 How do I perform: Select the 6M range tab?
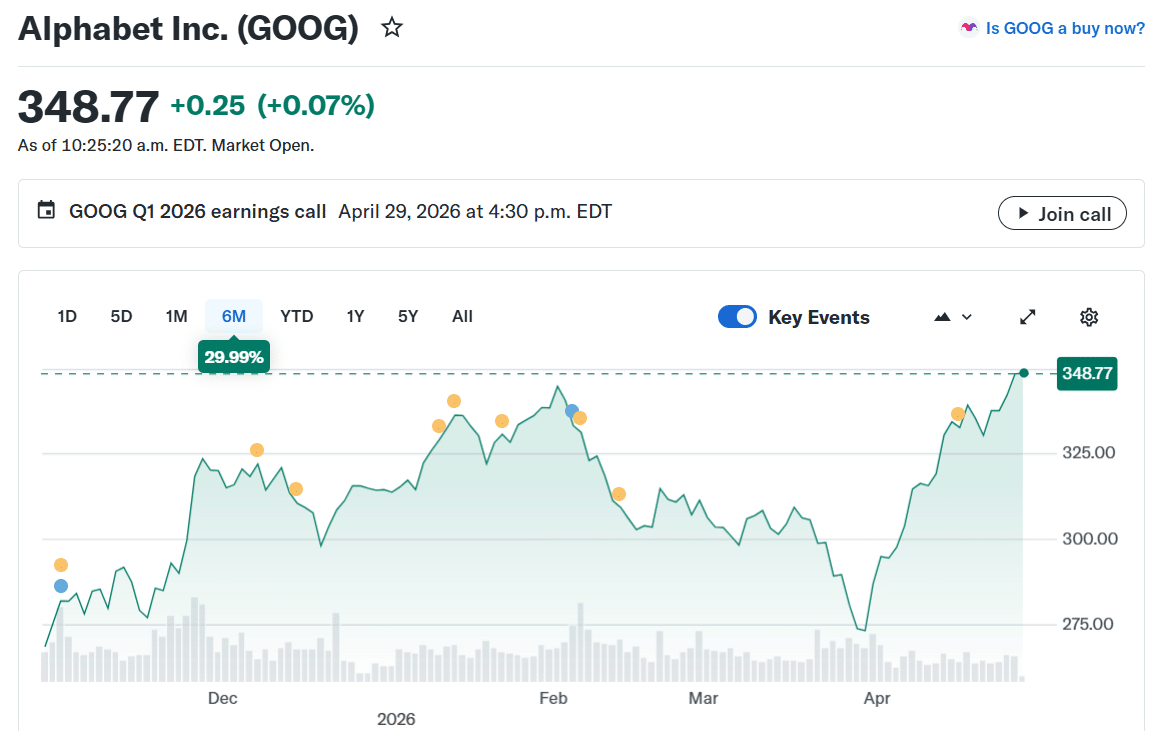pyautogui.click(x=234, y=317)
